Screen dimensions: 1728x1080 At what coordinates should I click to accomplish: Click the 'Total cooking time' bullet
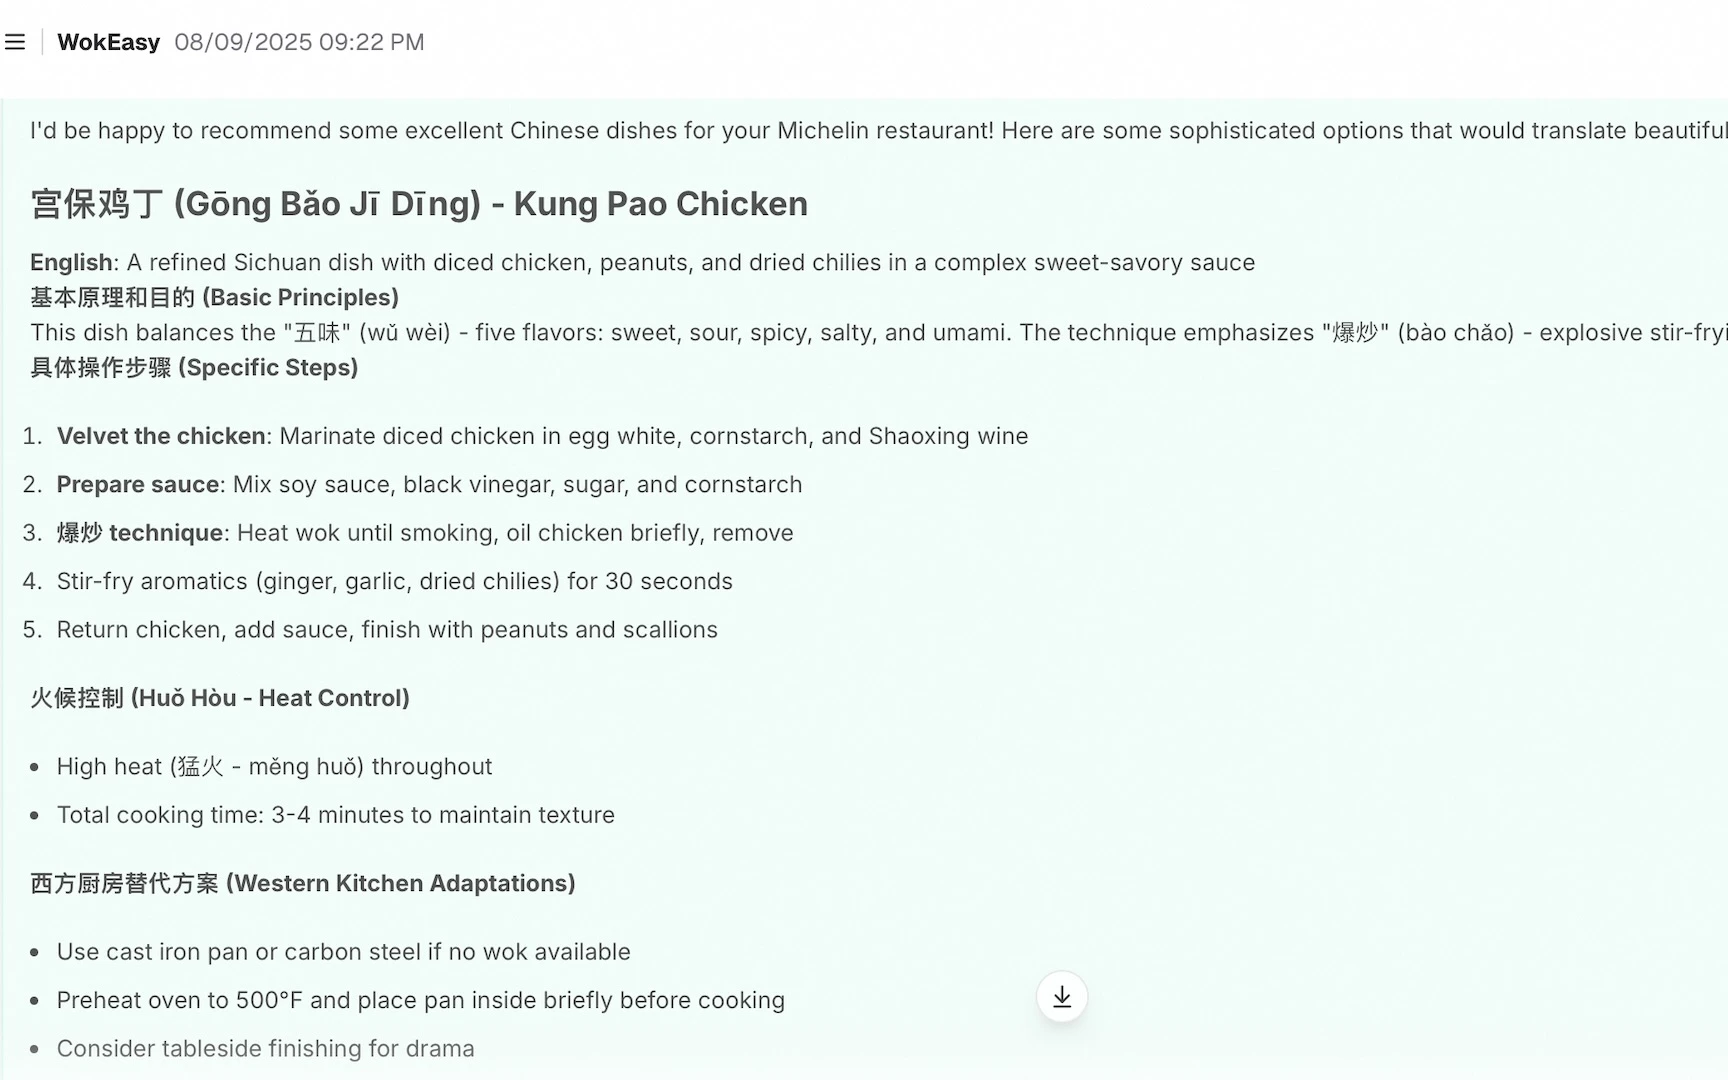coord(336,815)
